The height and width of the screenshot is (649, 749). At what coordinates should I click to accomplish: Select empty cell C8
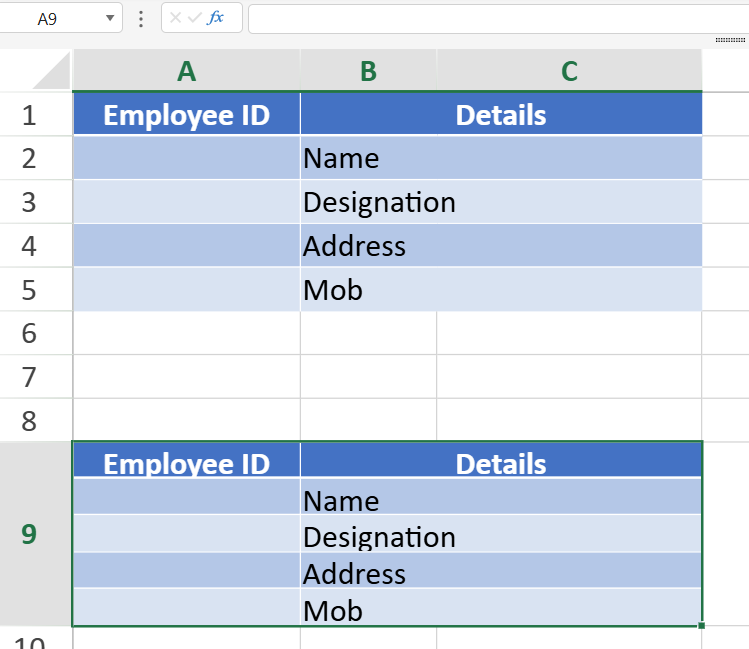click(569, 421)
